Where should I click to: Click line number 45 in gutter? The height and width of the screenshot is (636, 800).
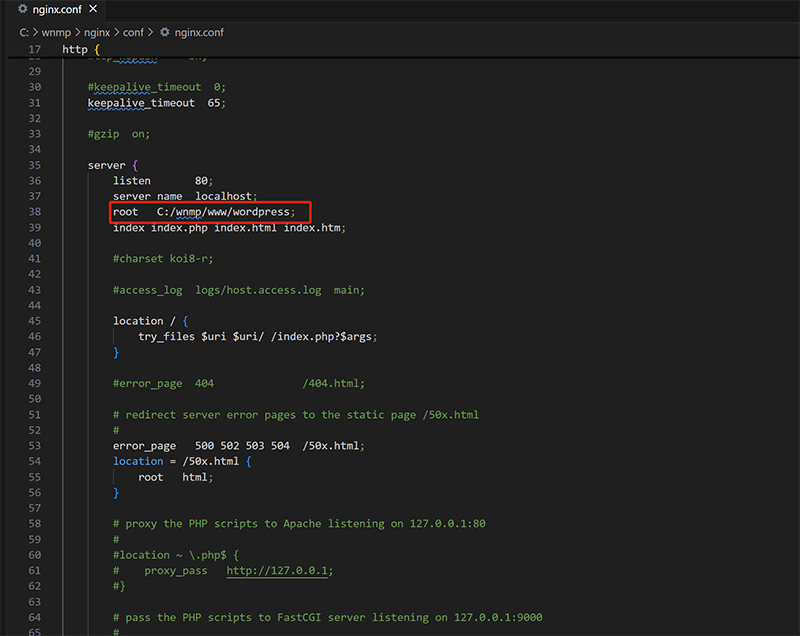34,321
